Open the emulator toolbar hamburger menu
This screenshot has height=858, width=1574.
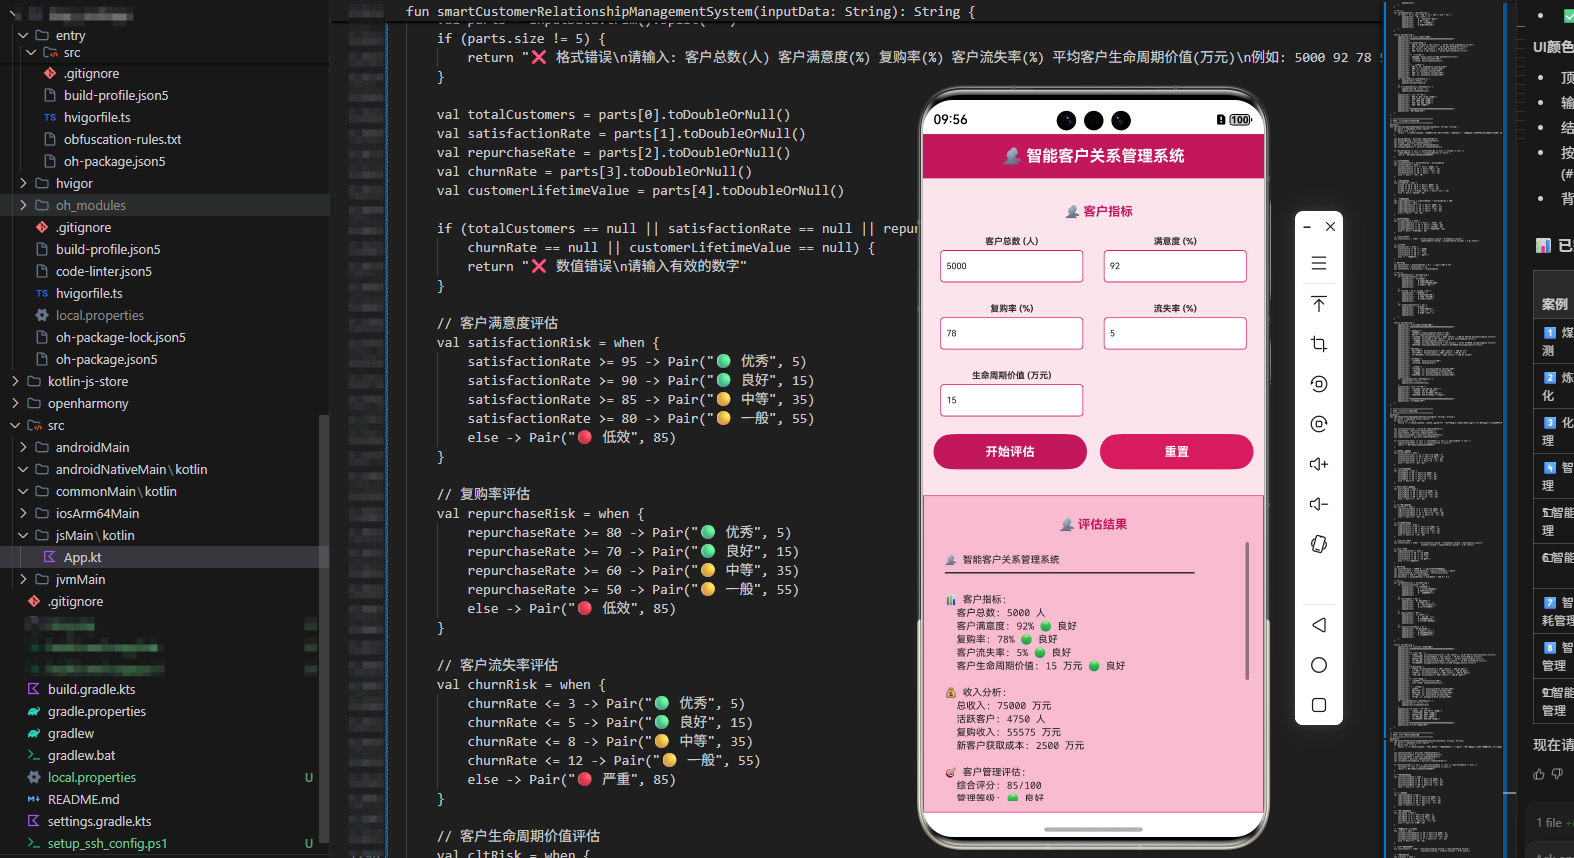pyautogui.click(x=1319, y=263)
